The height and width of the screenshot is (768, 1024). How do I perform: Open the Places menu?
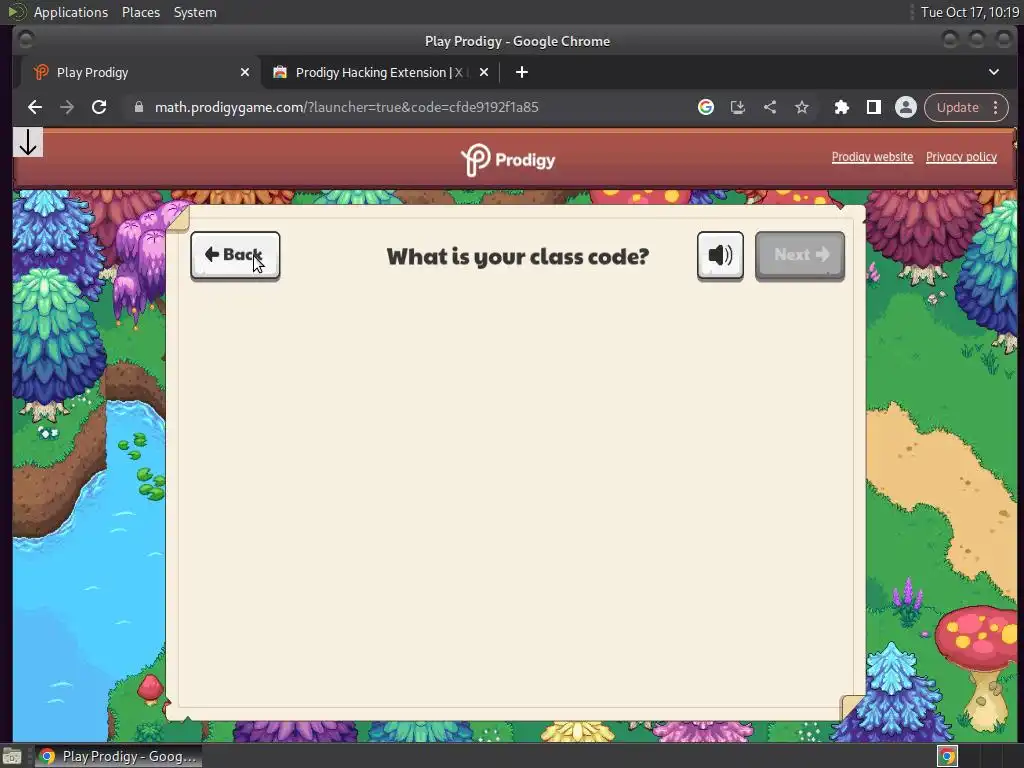tap(140, 12)
